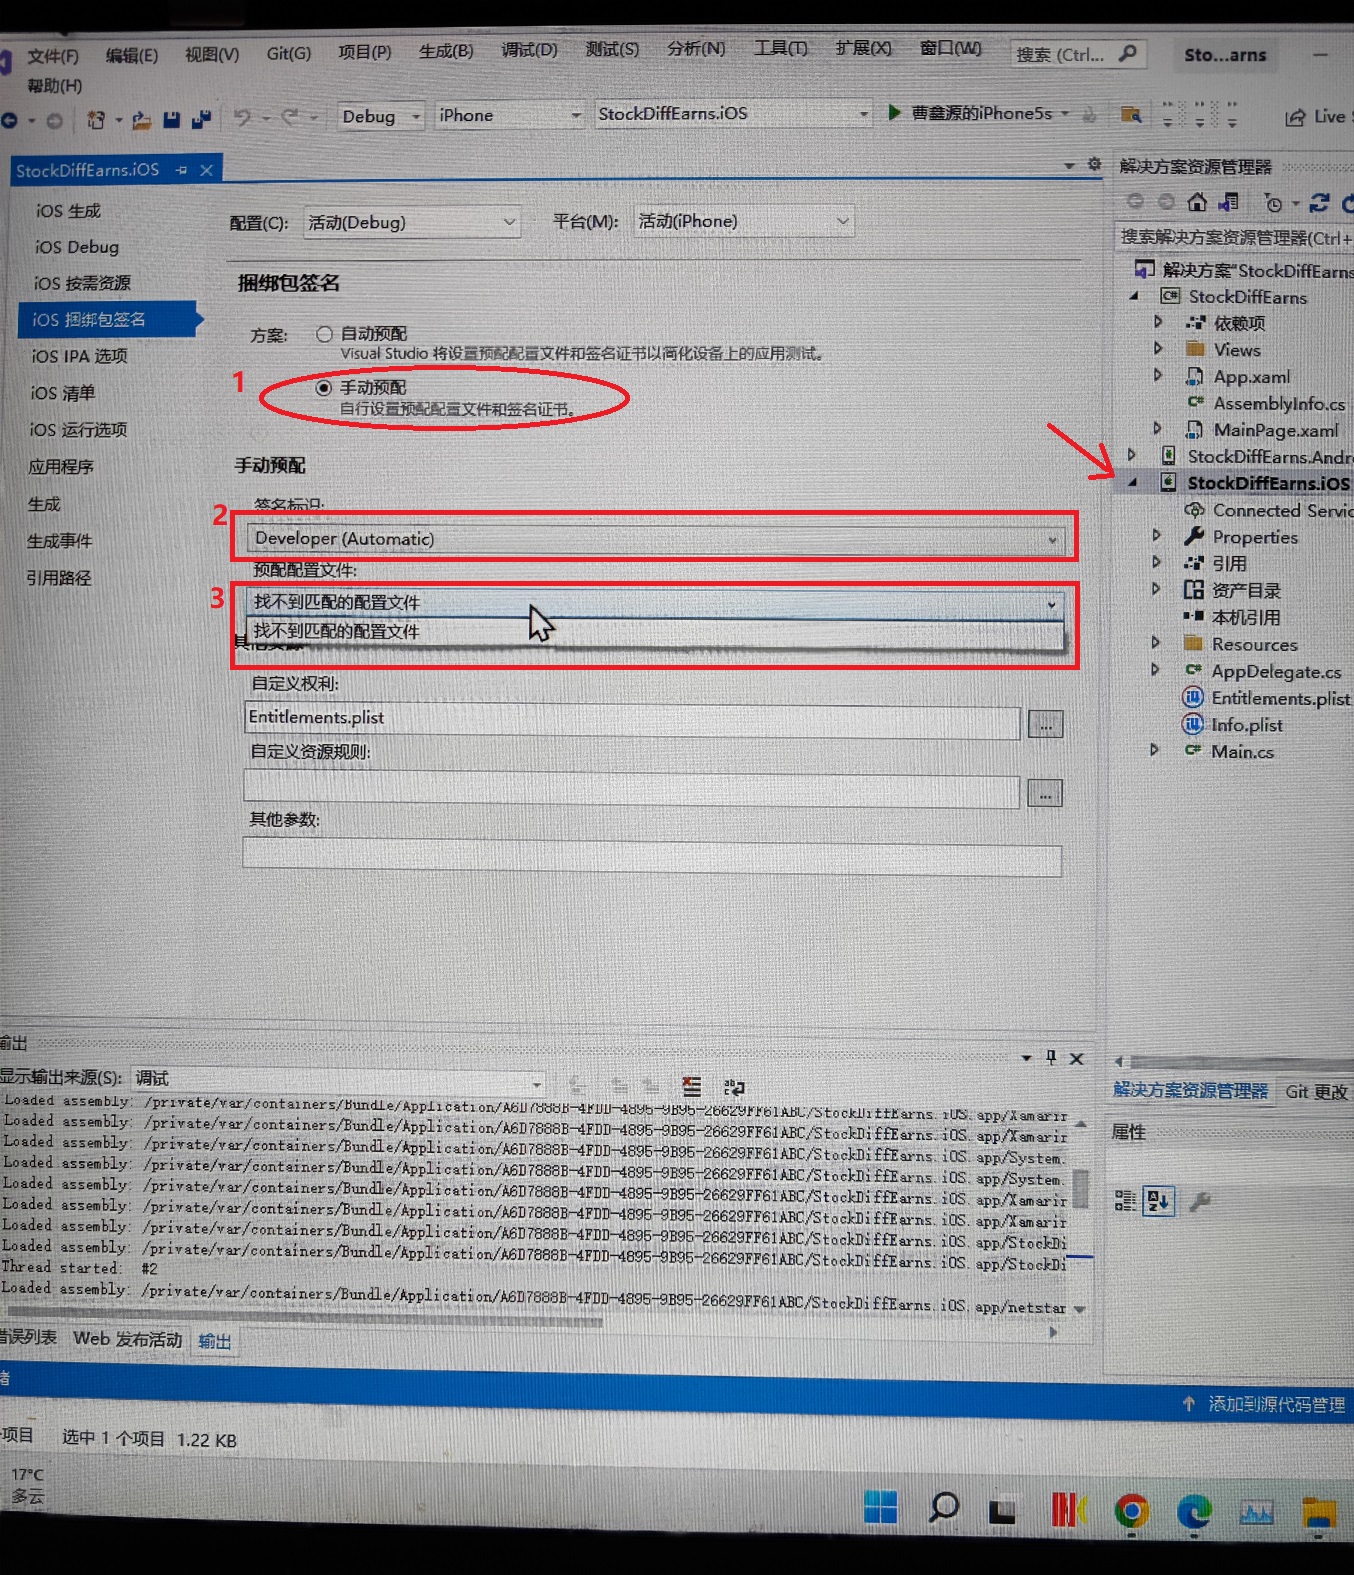Click the alphabetical sort icon in Properties

1159,1200
